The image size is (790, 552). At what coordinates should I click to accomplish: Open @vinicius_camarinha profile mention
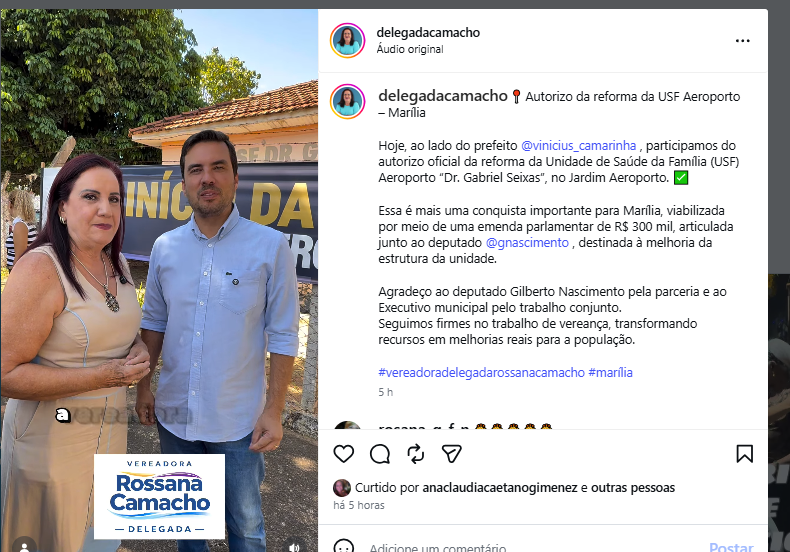(578, 146)
